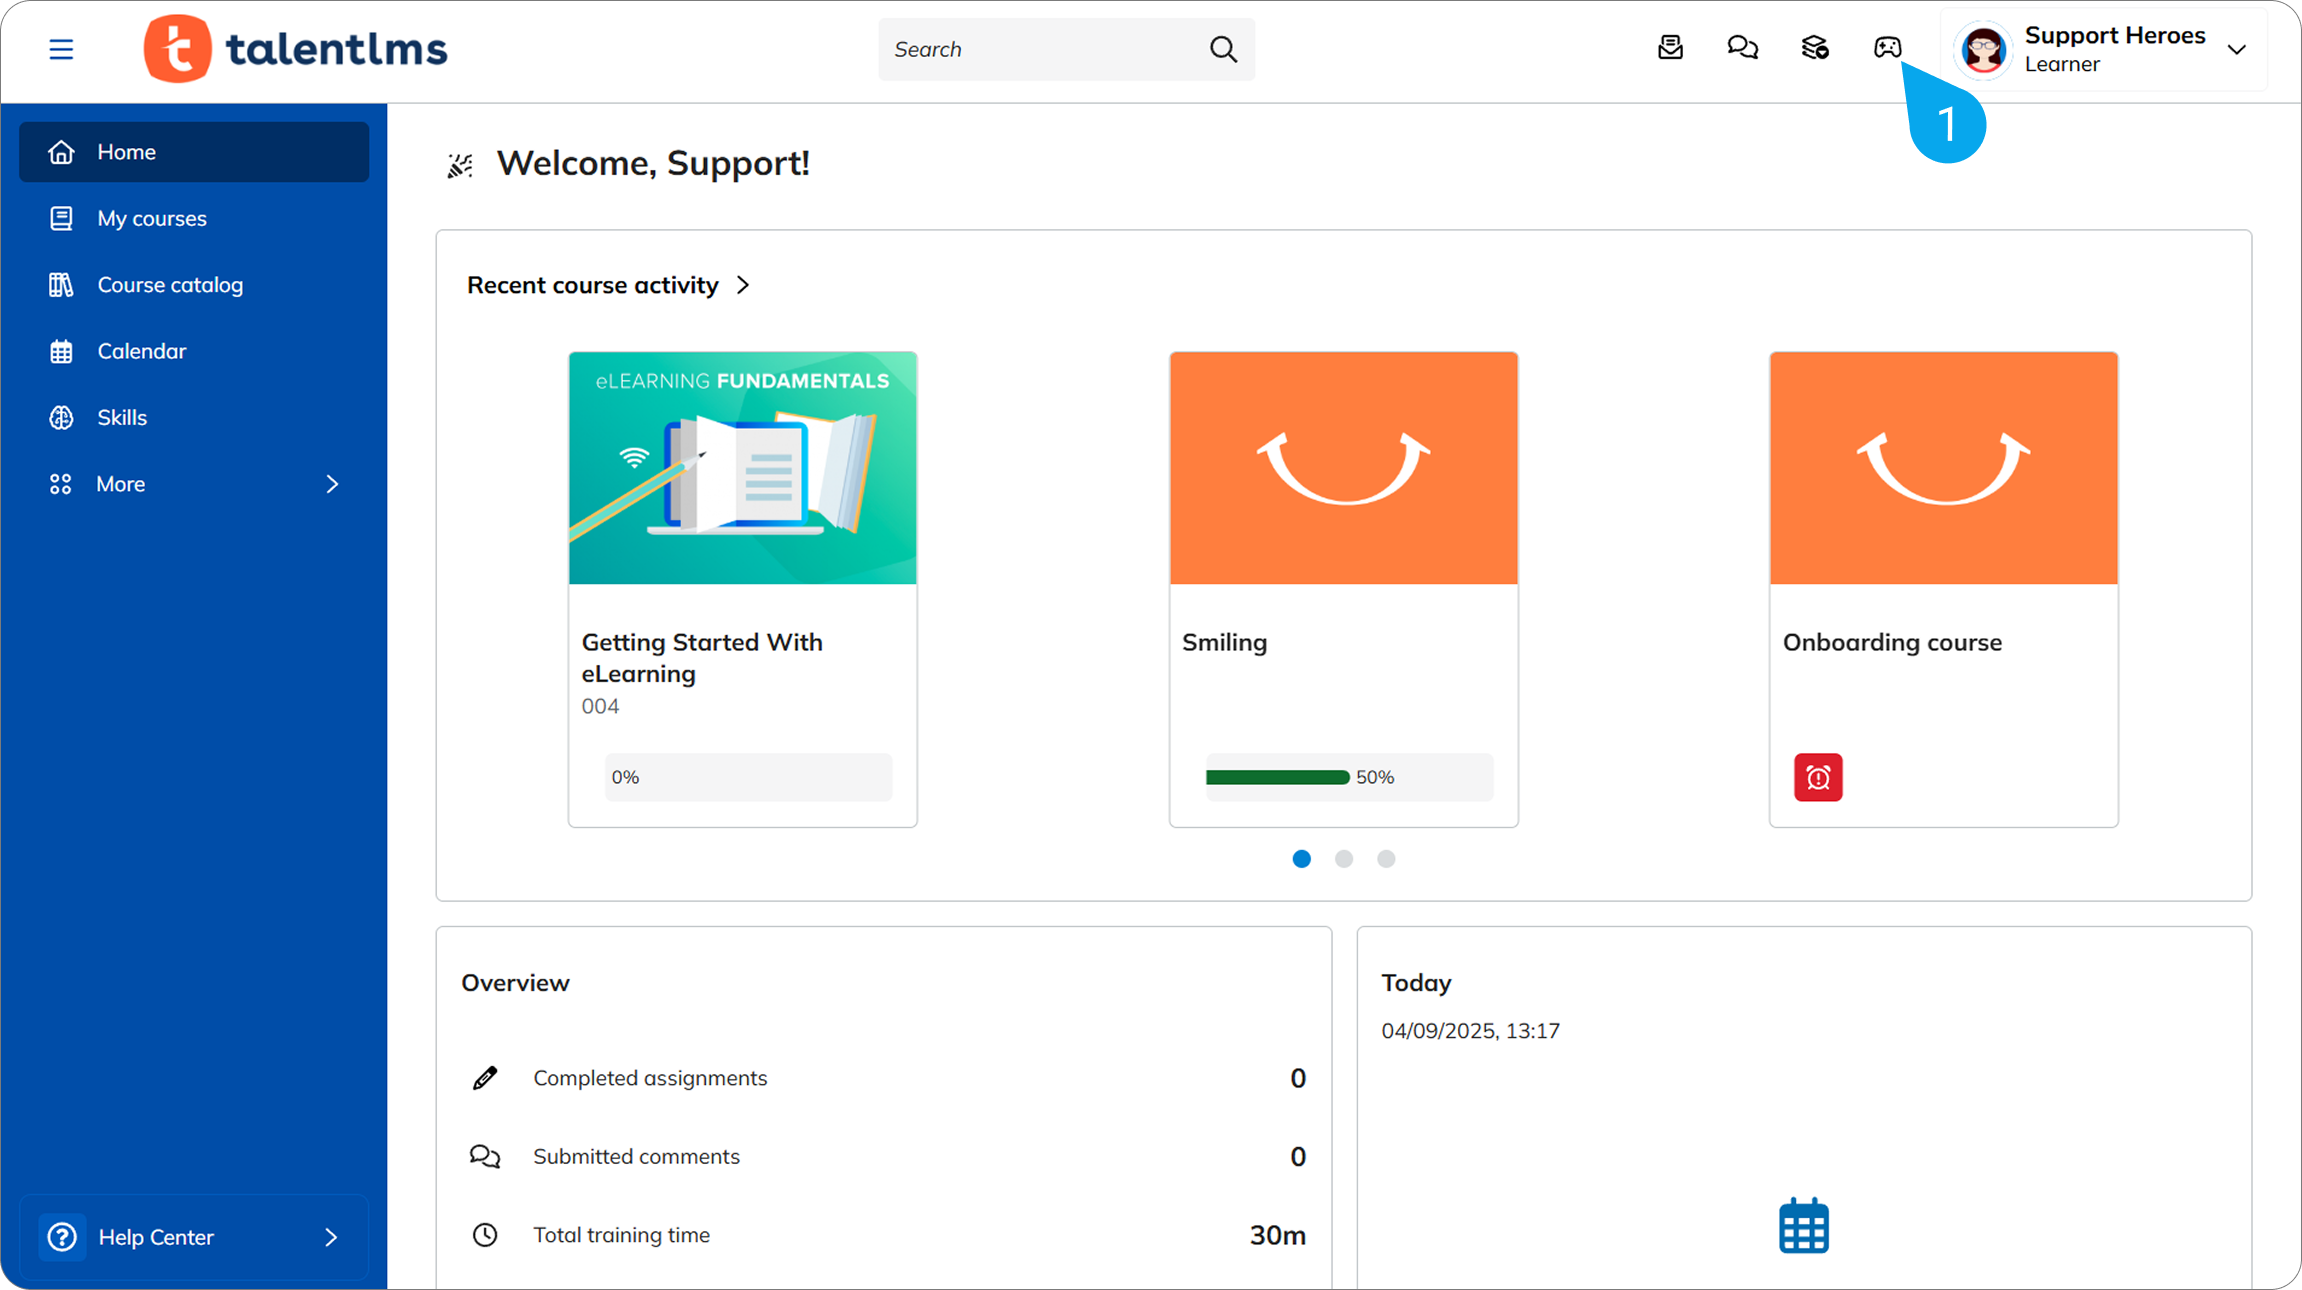This screenshot has height=1290, width=2302.
Task: Click the Skills brain icon in sidebar
Action: (61, 417)
